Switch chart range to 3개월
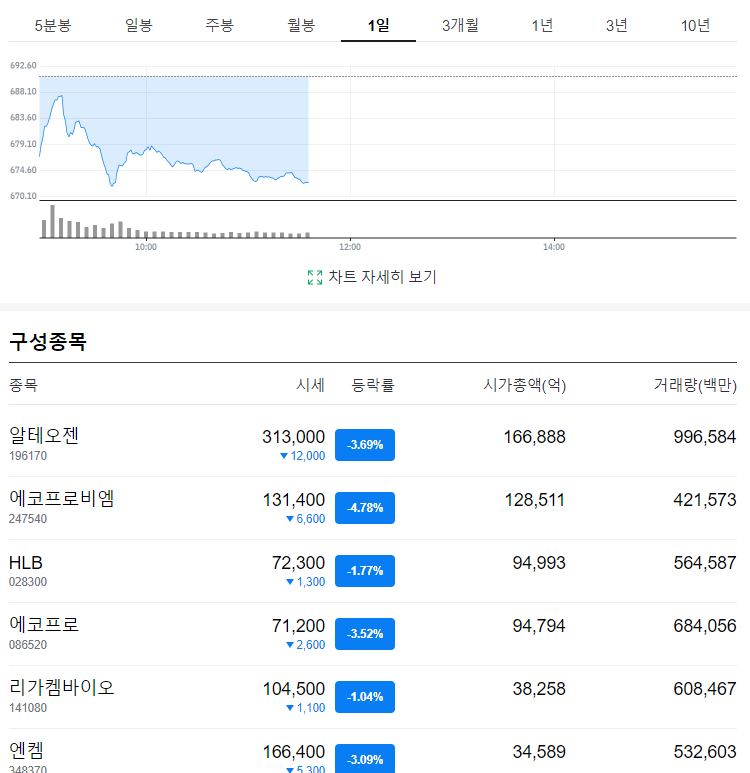This screenshot has width=750, height=773. pos(460,25)
